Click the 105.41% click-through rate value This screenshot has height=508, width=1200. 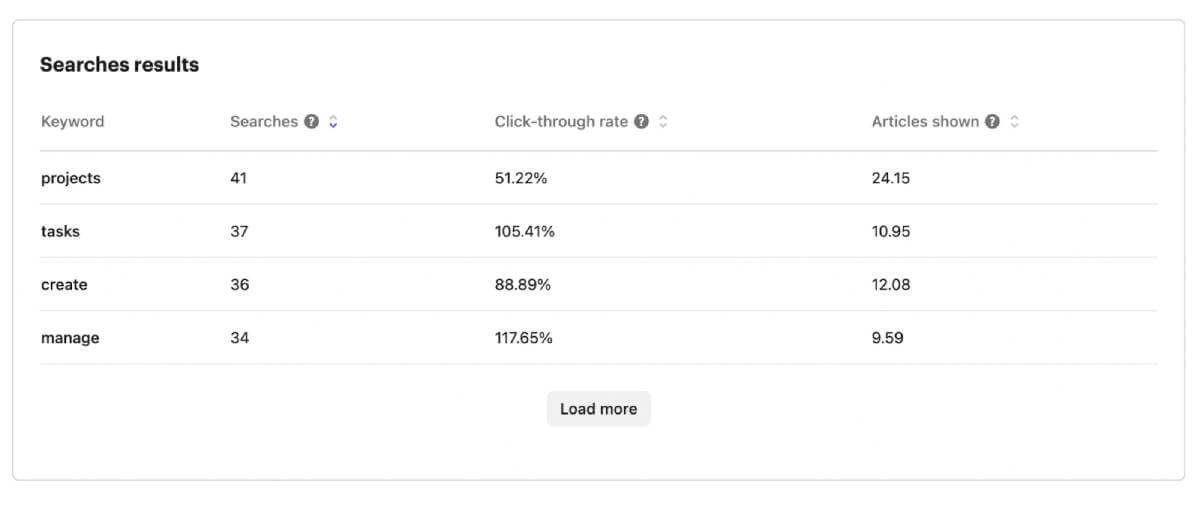click(524, 231)
